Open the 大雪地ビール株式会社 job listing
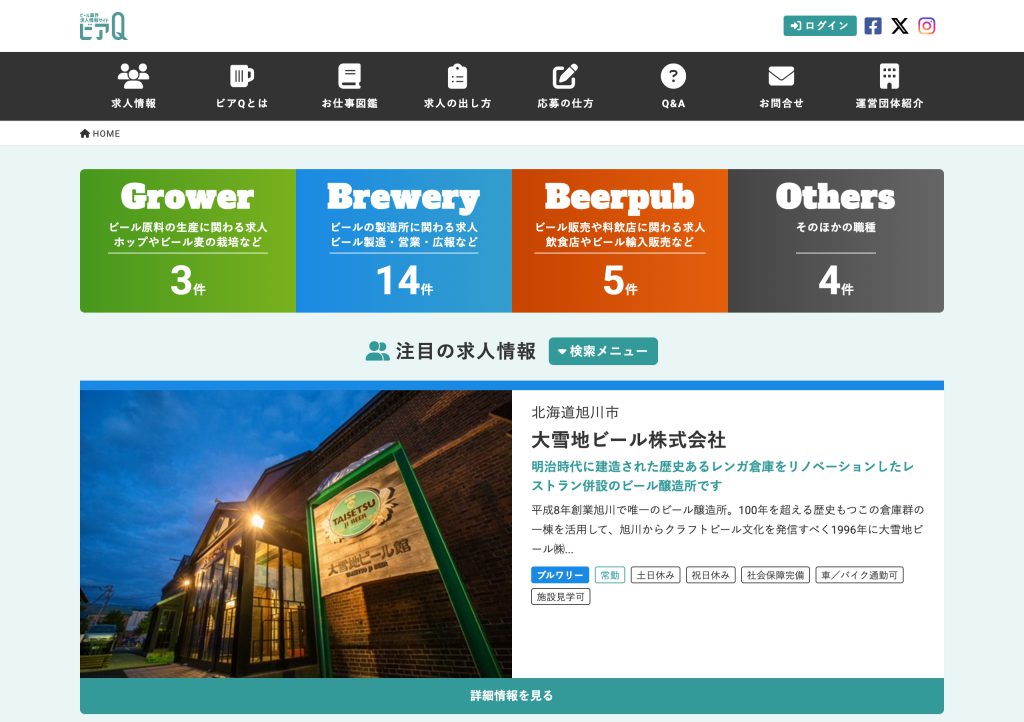Image resolution: width=1024 pixels, height=722 pixels. 629,440
